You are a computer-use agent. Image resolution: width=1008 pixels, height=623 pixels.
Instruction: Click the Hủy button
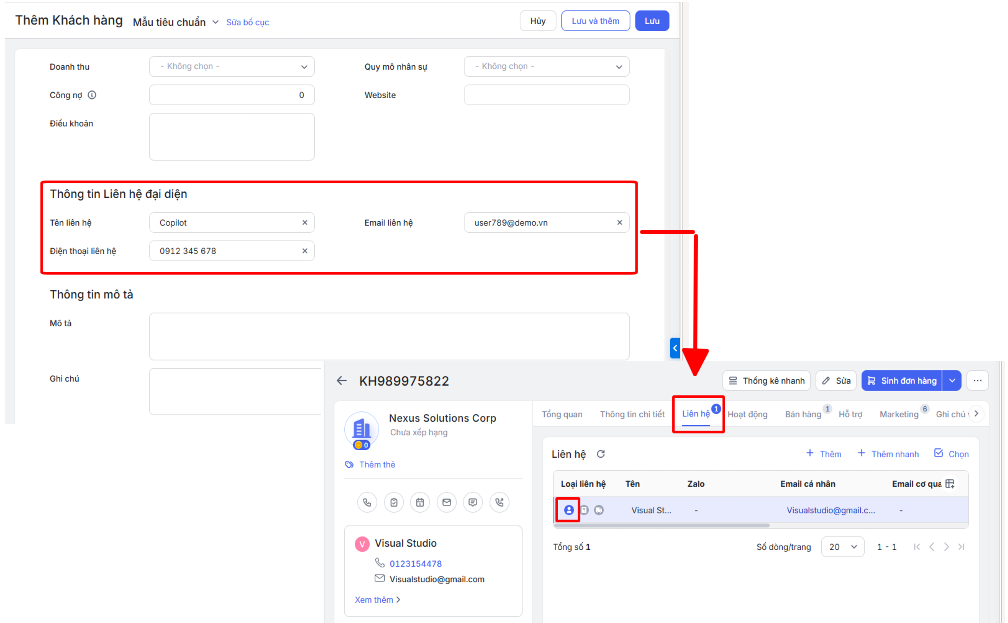point(538,21)
